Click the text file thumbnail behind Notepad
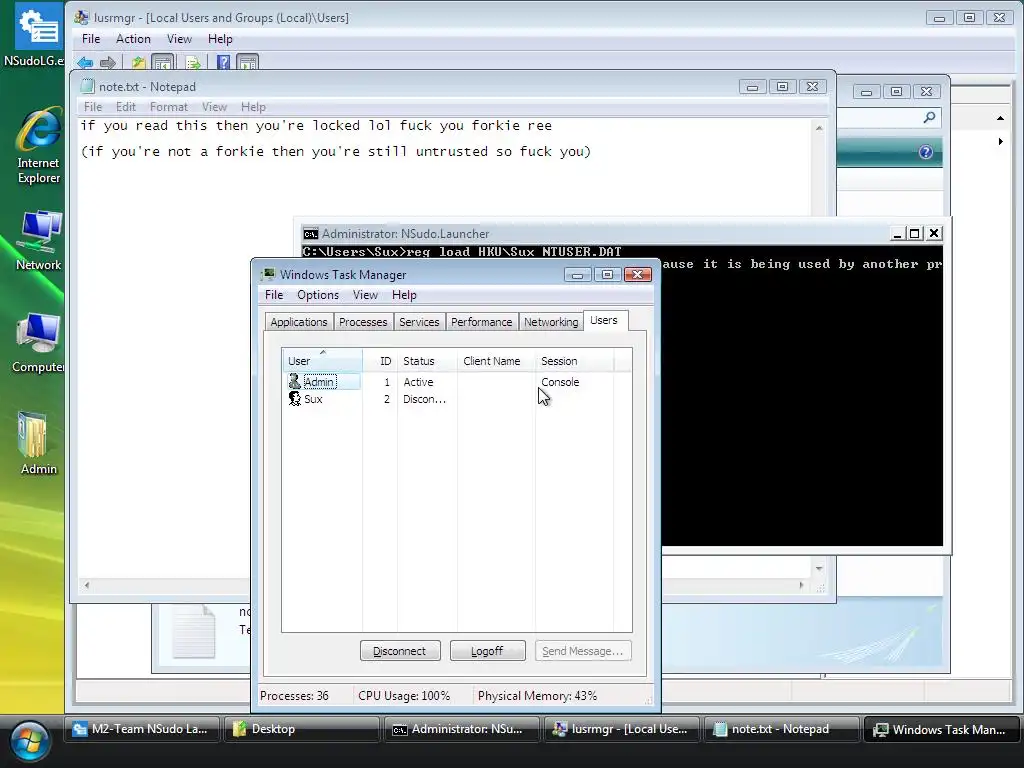 coord(193,632)
